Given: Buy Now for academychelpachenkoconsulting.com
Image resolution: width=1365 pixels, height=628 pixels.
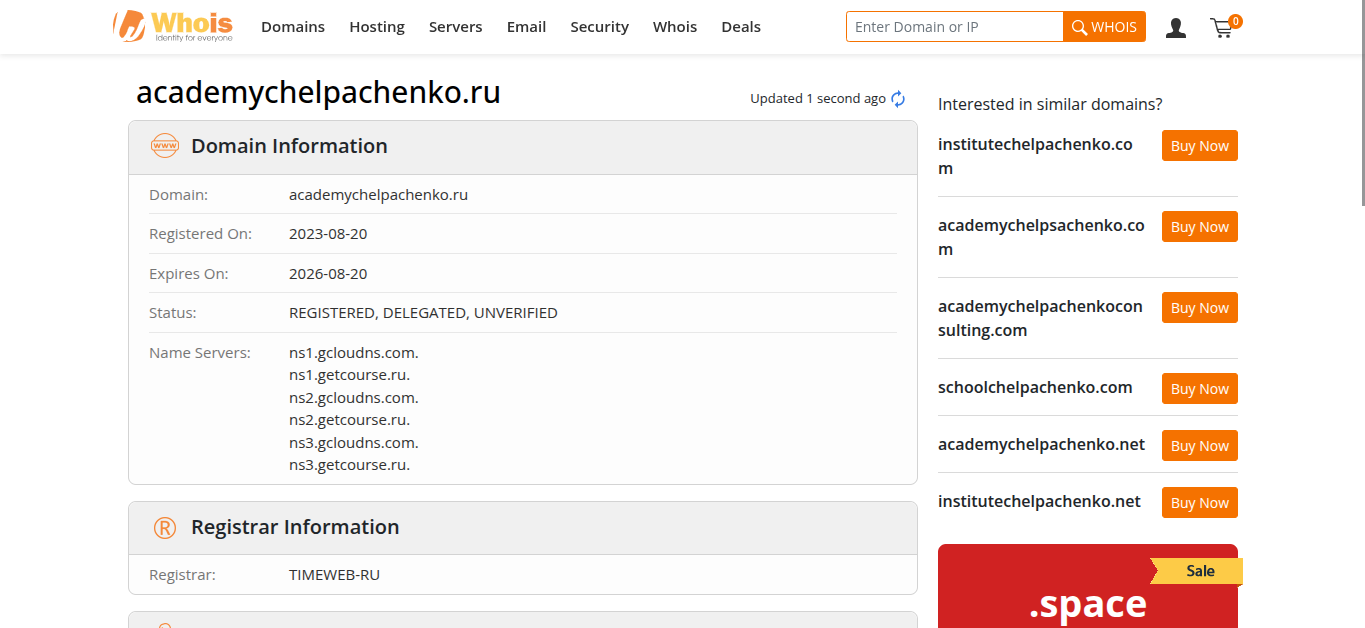Looking at the screenshot, I should click(x=1199, y=308).
